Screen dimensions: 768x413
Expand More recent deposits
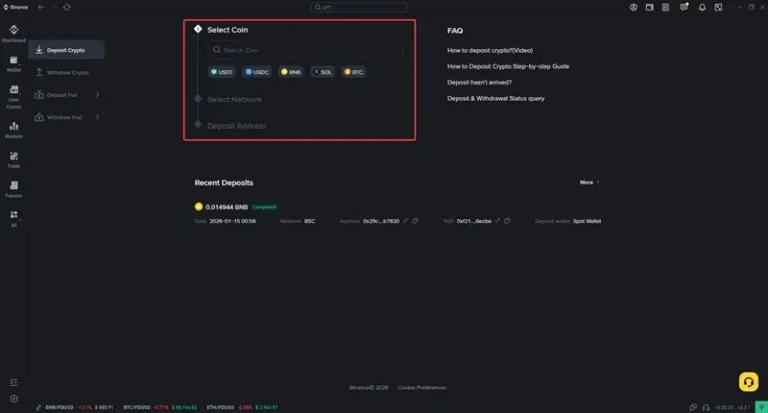coord(590,183)
